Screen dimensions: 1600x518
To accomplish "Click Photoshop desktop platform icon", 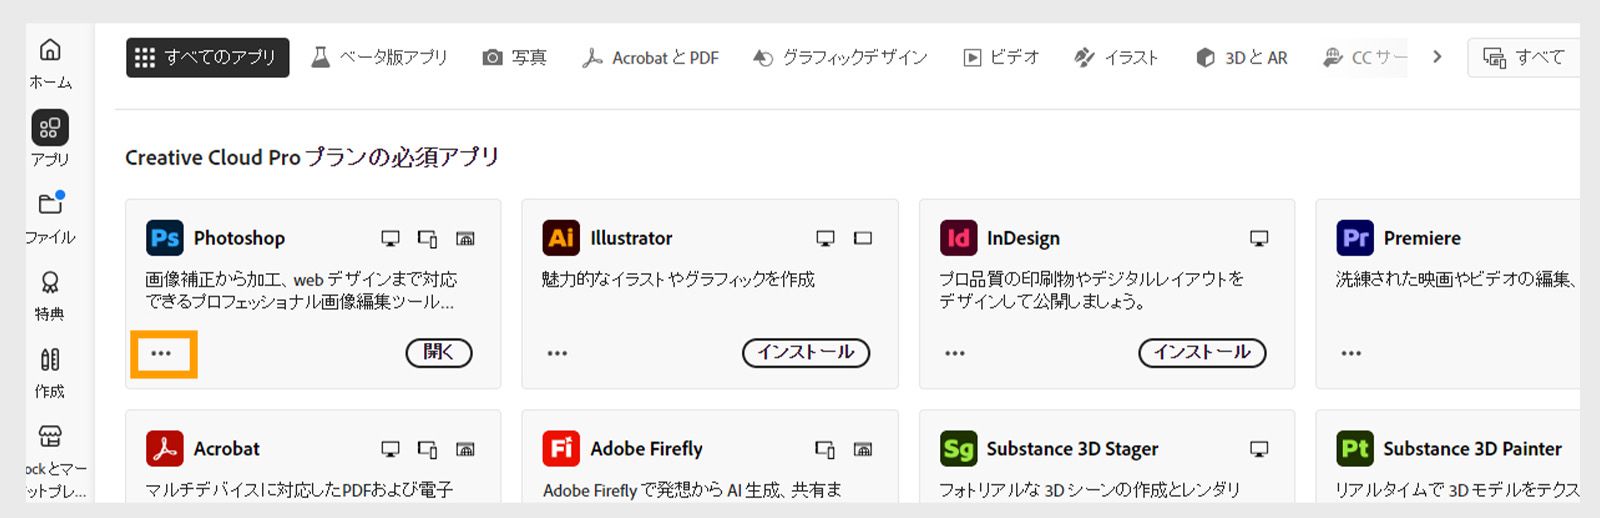I will (x=390, y=238).
